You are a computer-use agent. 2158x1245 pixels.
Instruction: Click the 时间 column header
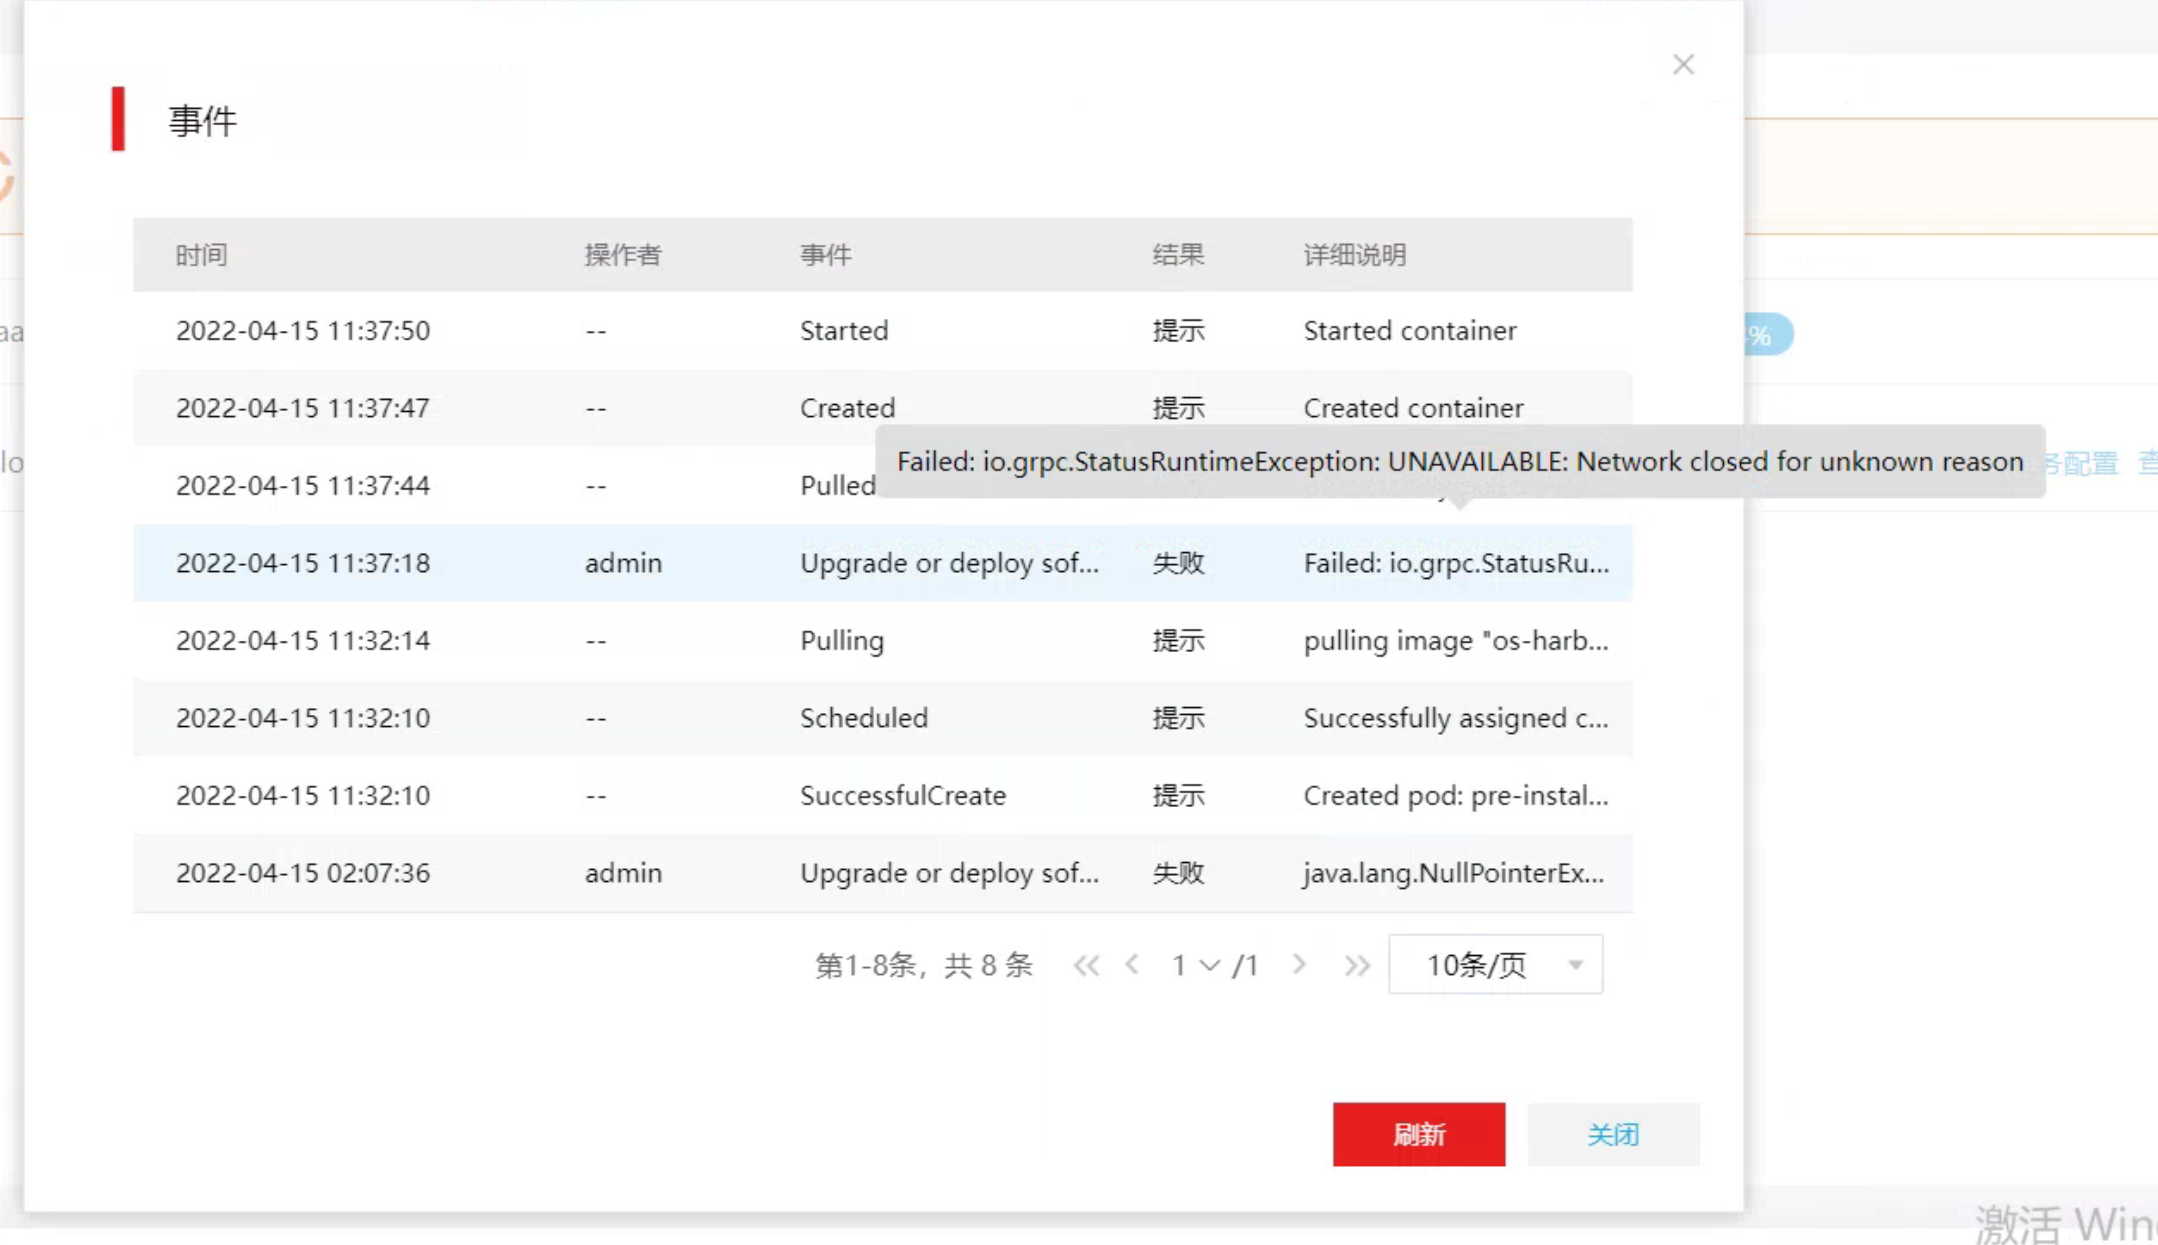(202, 255)
